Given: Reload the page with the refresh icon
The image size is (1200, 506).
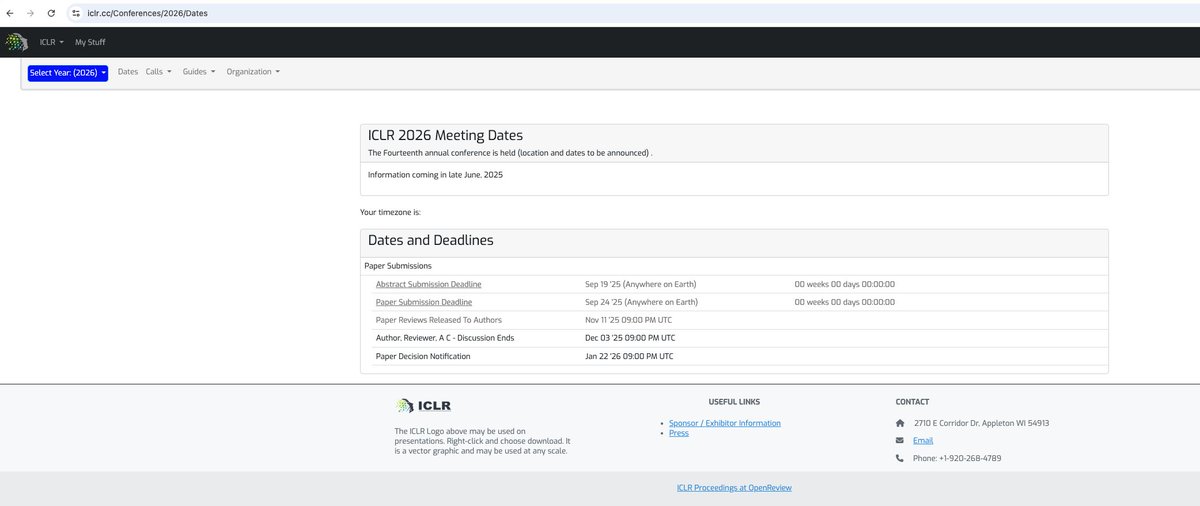Looking at the screenshot, I should pos(51,13).
